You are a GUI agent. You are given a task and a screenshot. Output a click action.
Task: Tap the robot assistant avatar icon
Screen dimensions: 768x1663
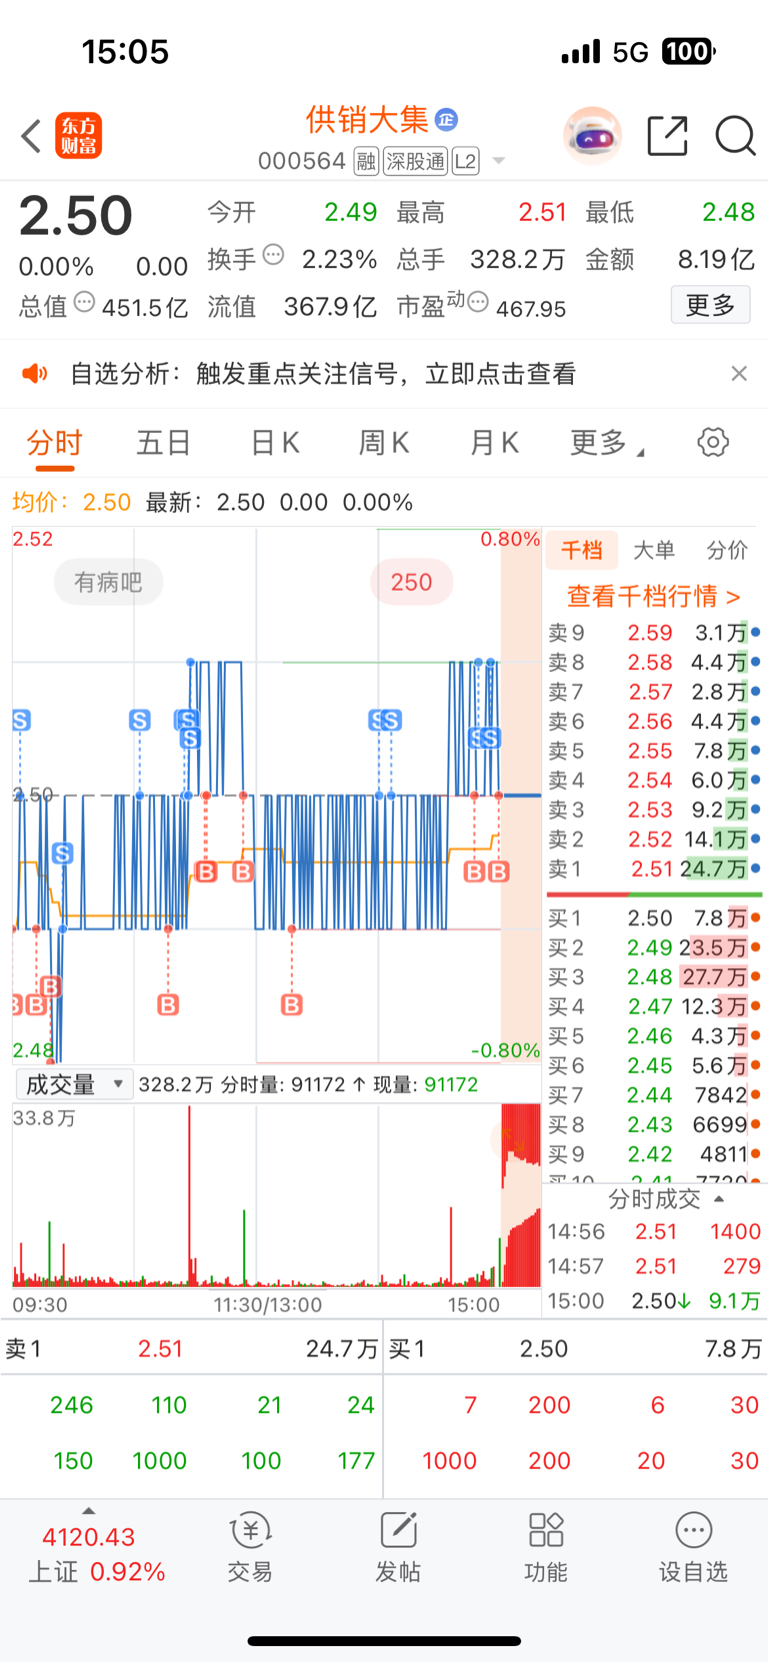(x=593, y=135)
